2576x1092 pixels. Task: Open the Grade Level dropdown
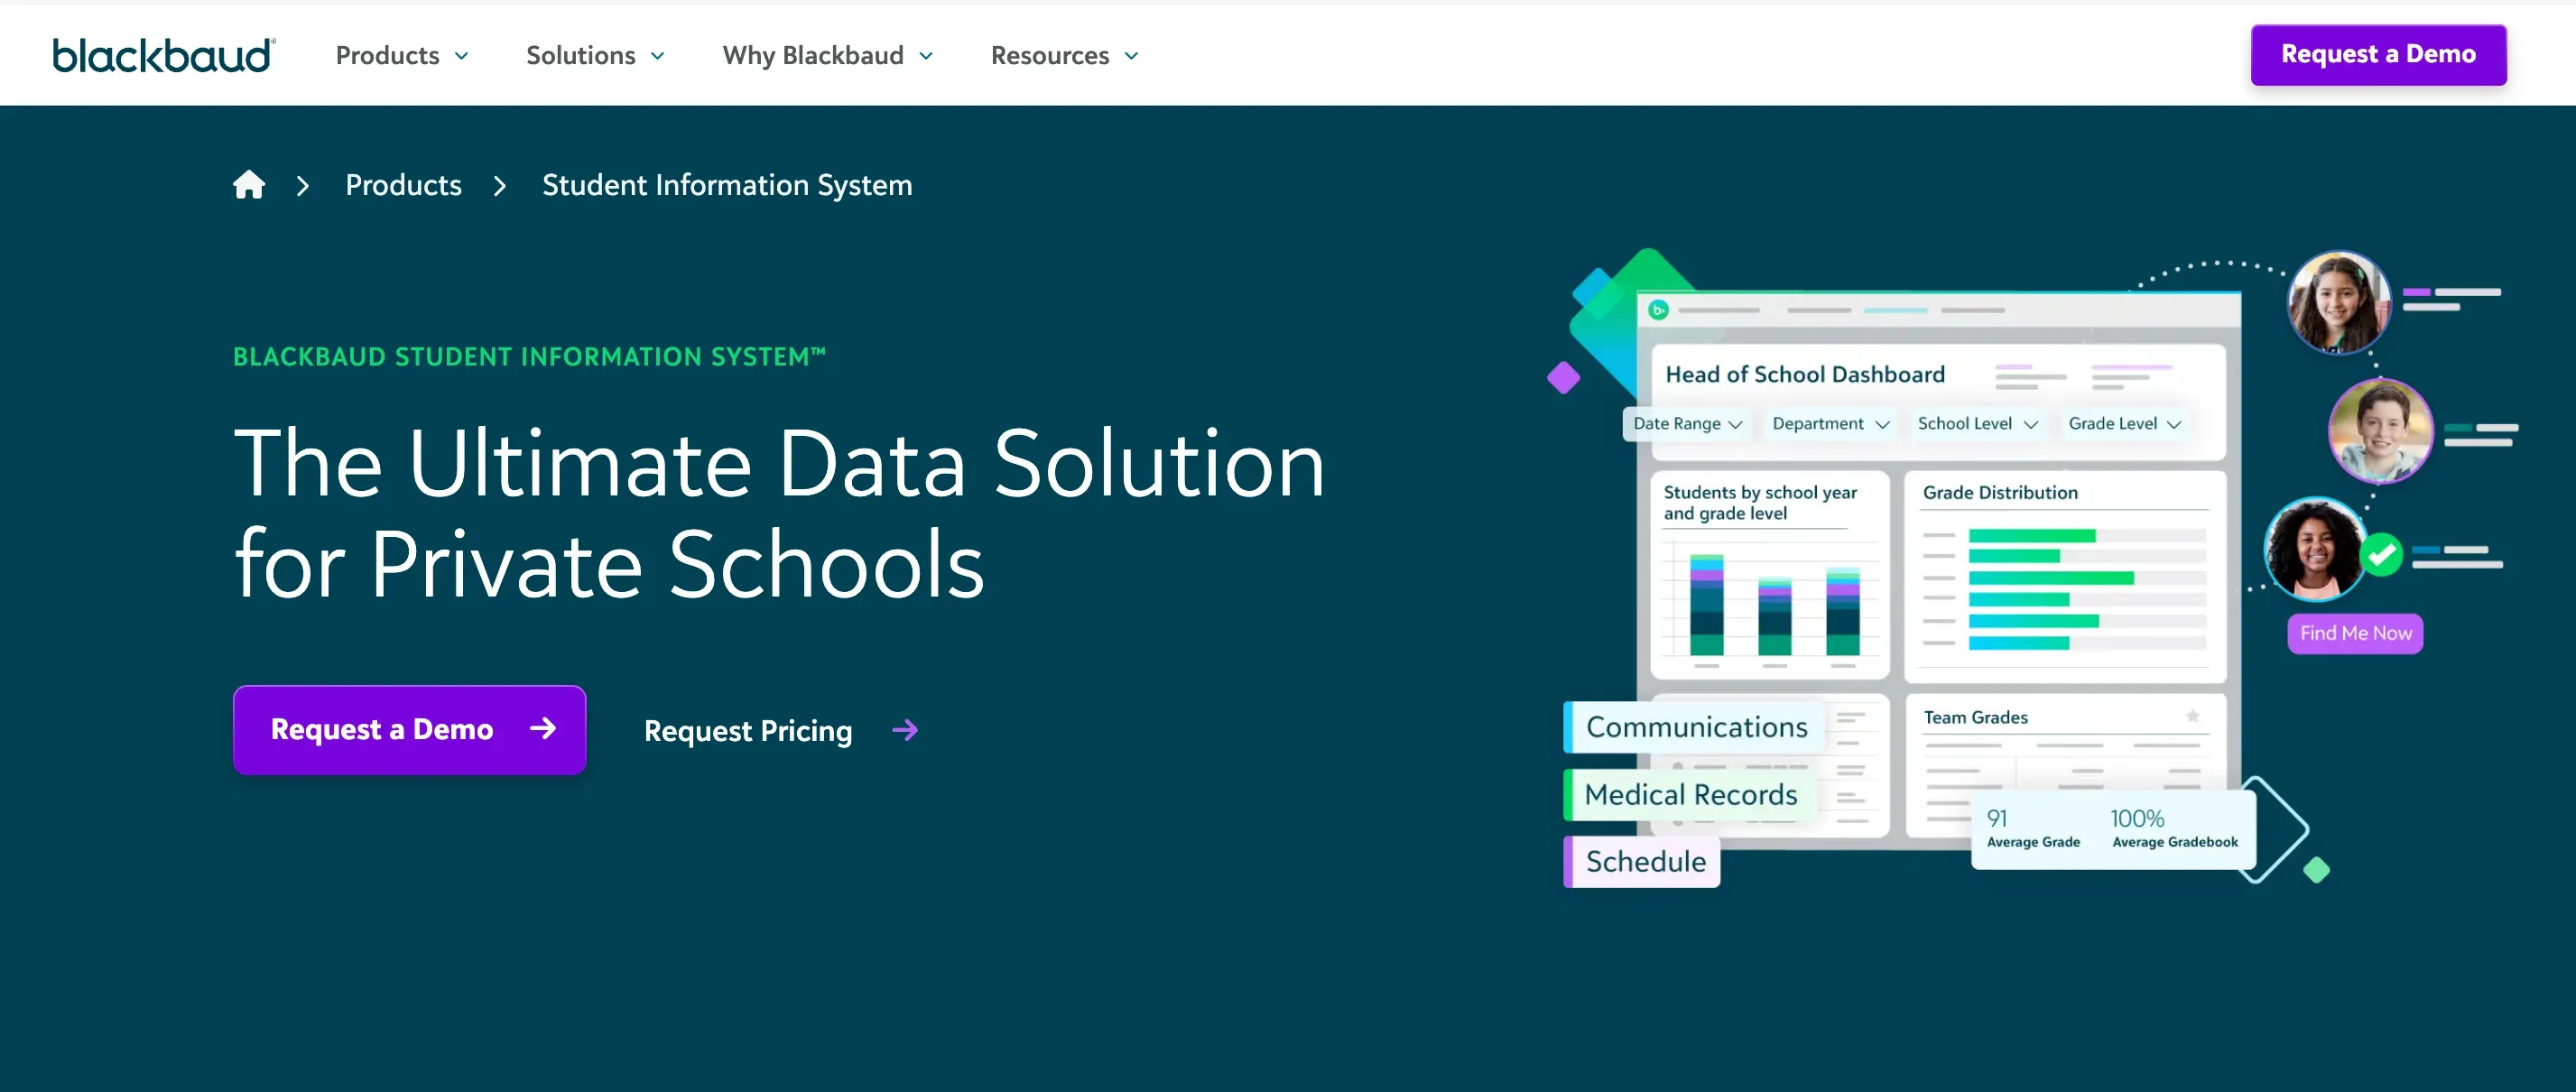[x=2124, y=424]
